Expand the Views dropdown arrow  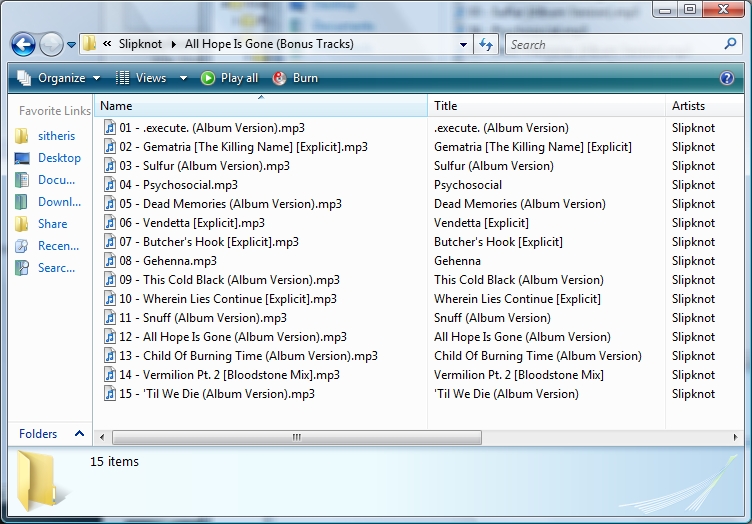[183, 78]
